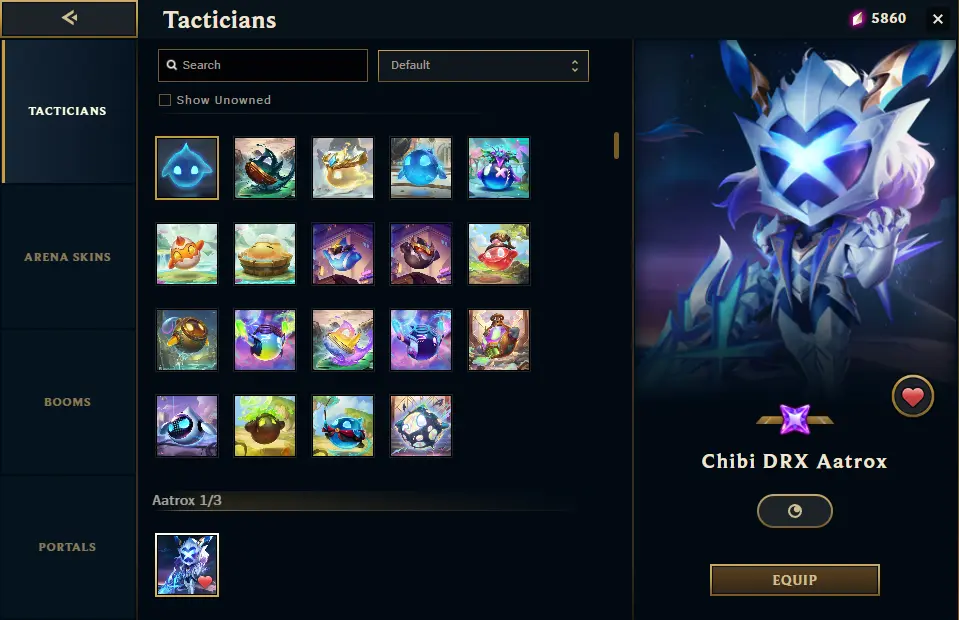Viewport: 959px width, 620px height.
Task: Click the back arrow icon
Action: click(x=69, y=18)
